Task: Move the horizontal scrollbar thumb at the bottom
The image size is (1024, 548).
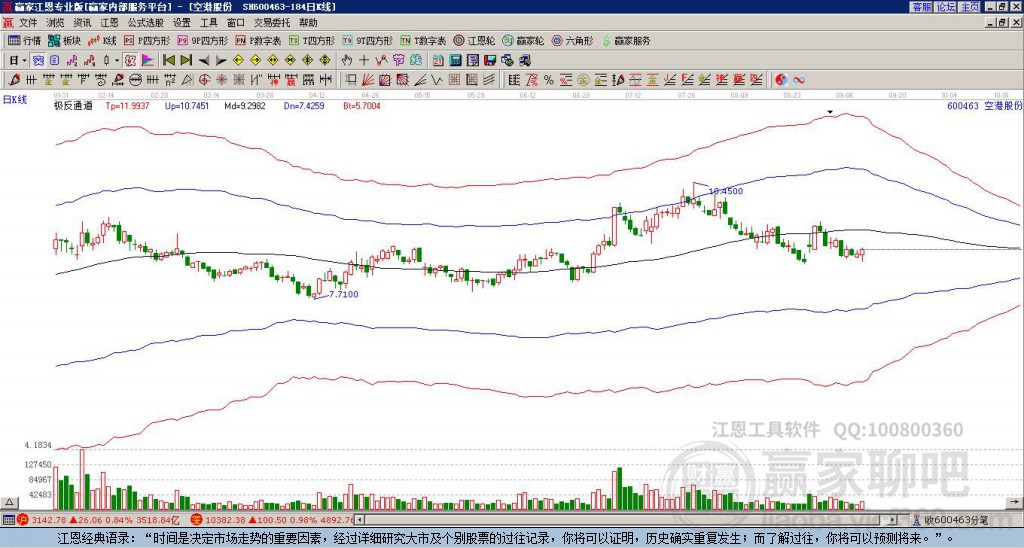Action: 622,520
